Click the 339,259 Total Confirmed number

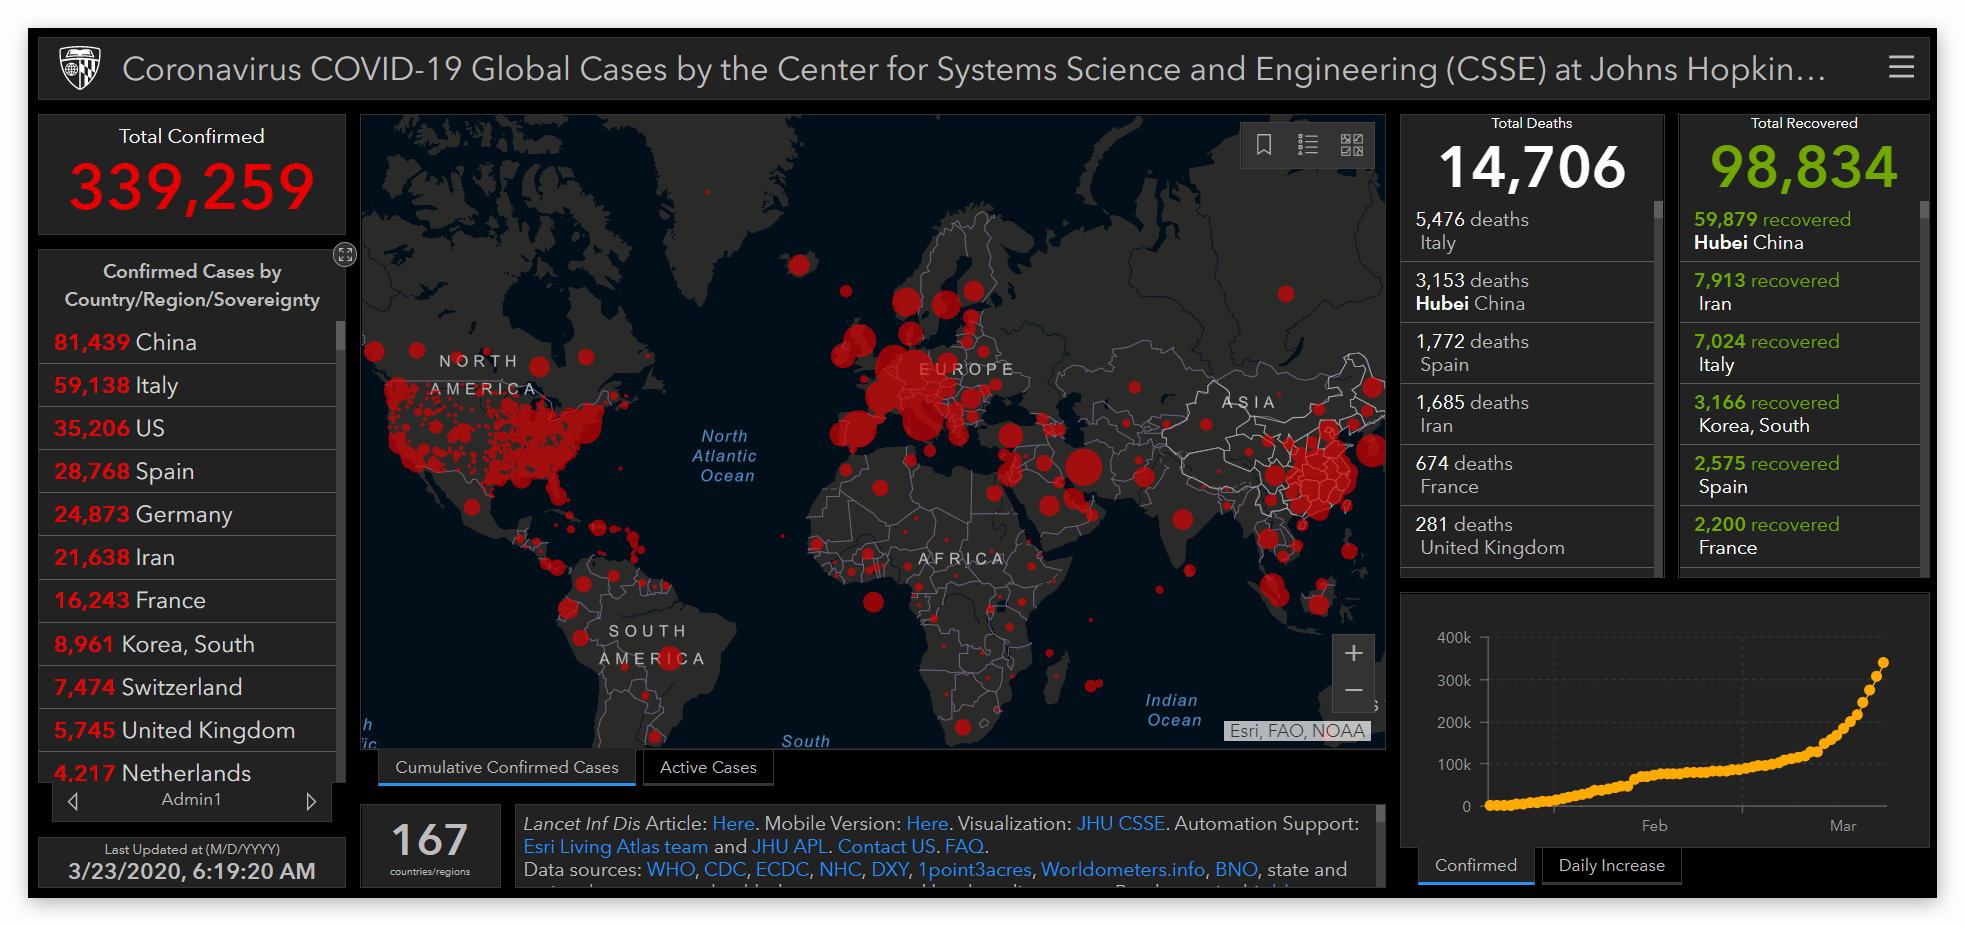[192, 187]
